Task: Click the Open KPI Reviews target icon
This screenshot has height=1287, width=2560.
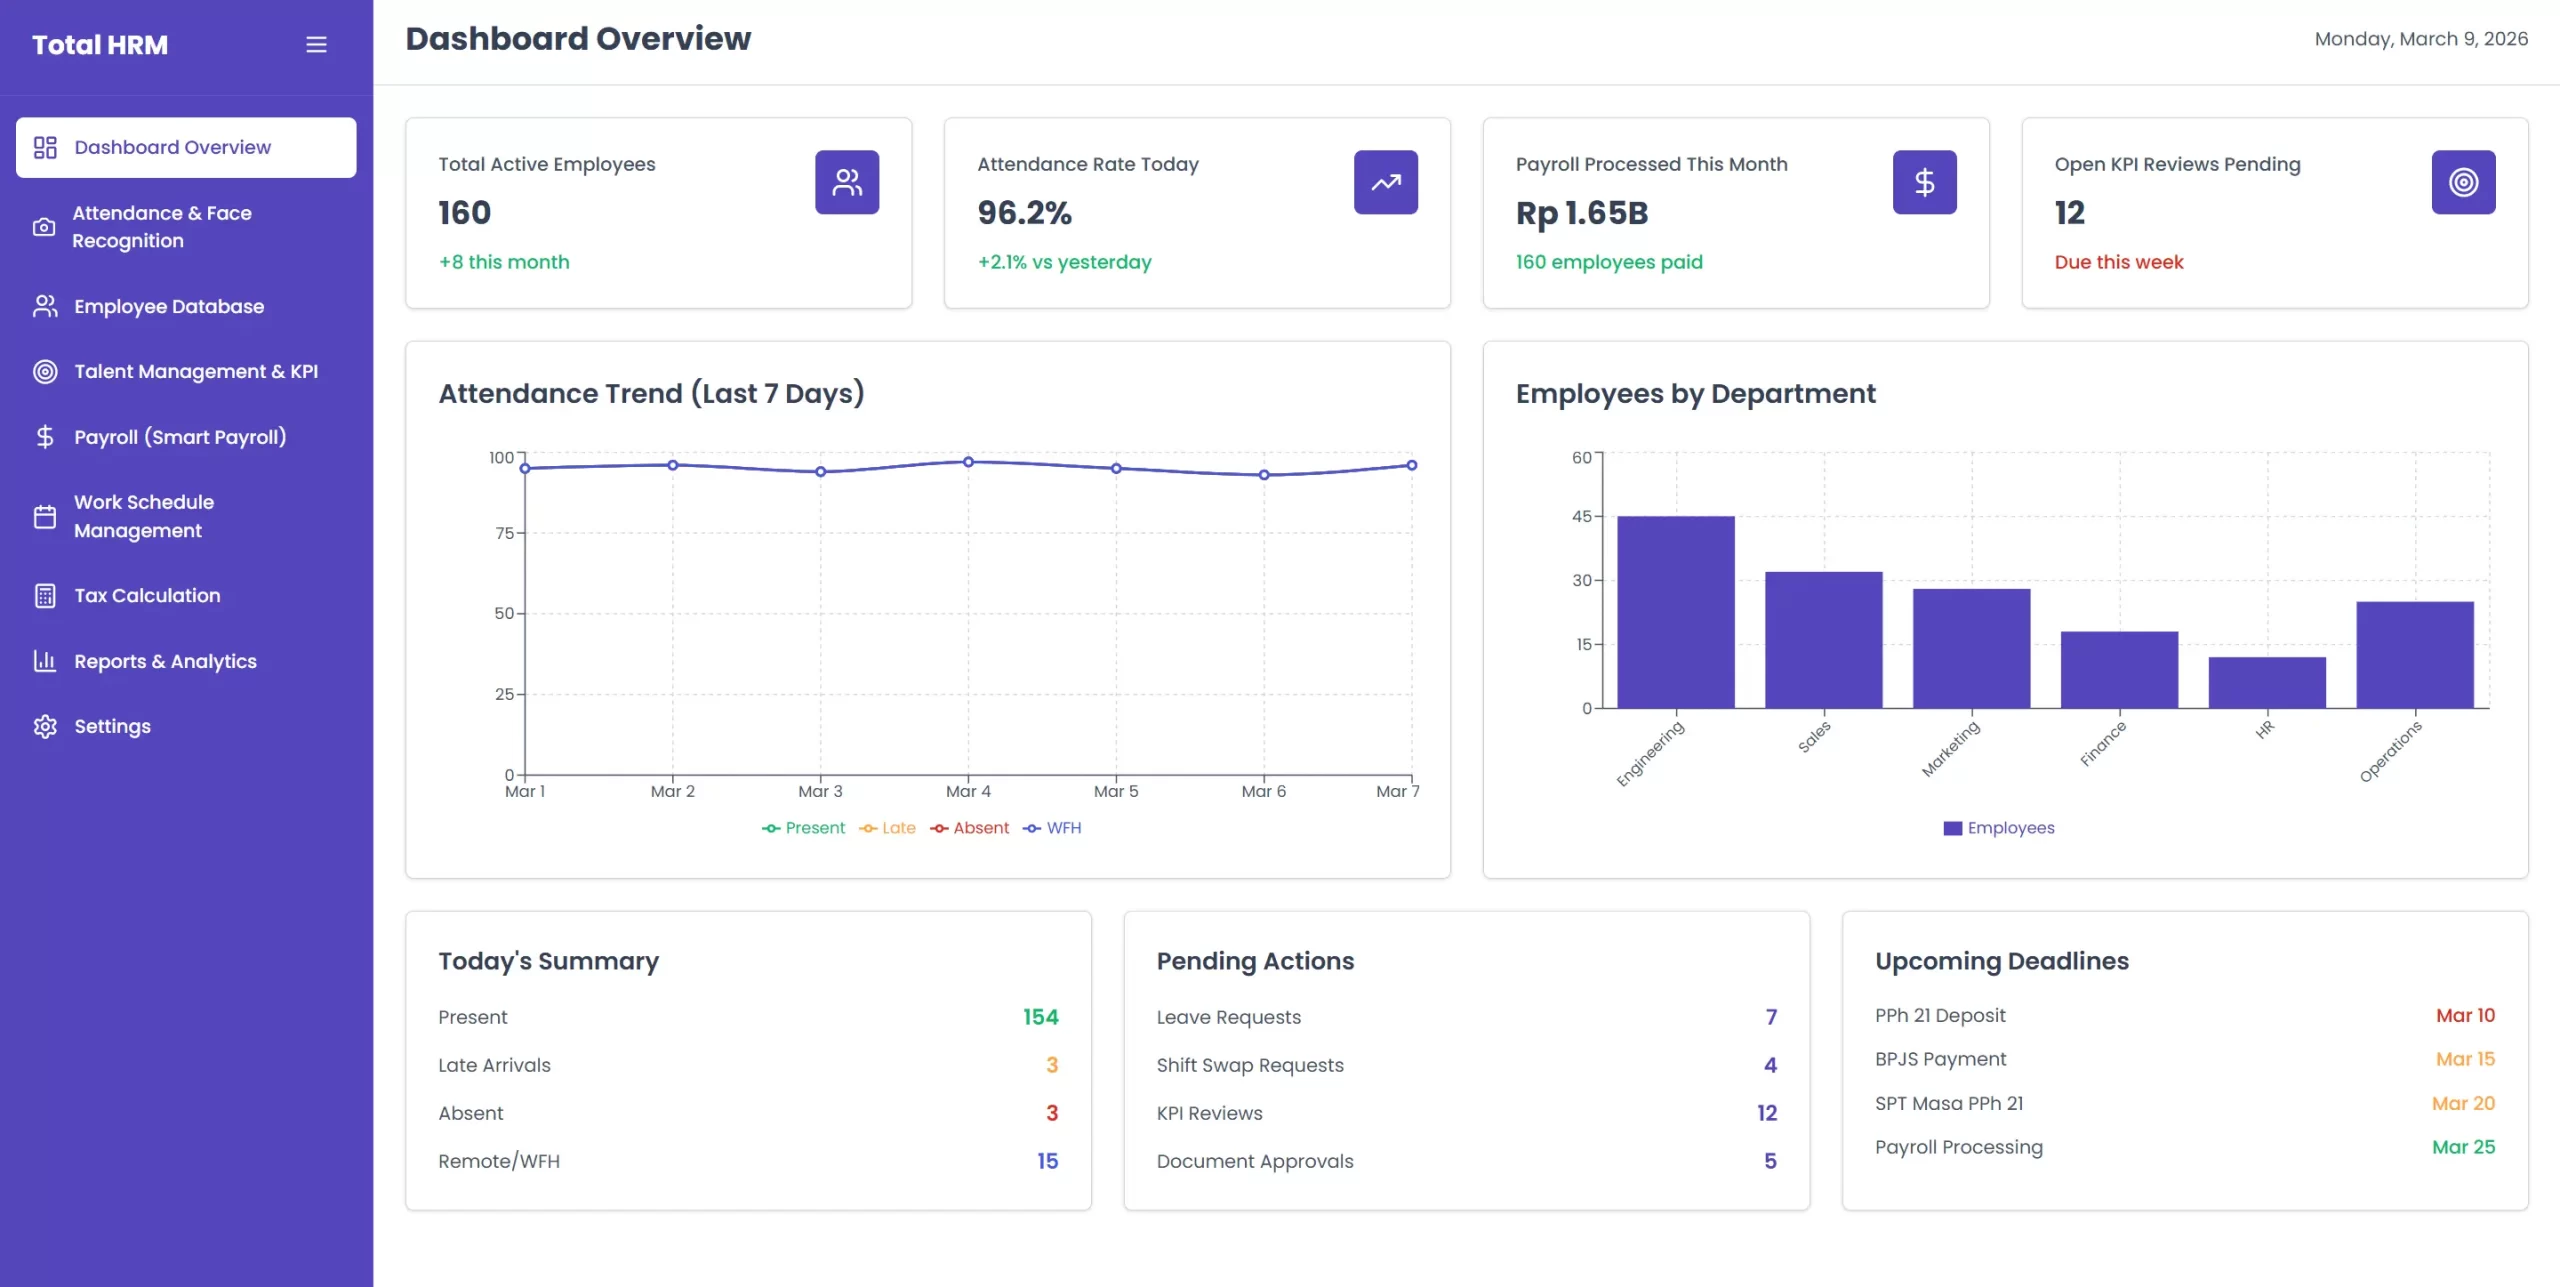Action: (x=2462, y=182)
